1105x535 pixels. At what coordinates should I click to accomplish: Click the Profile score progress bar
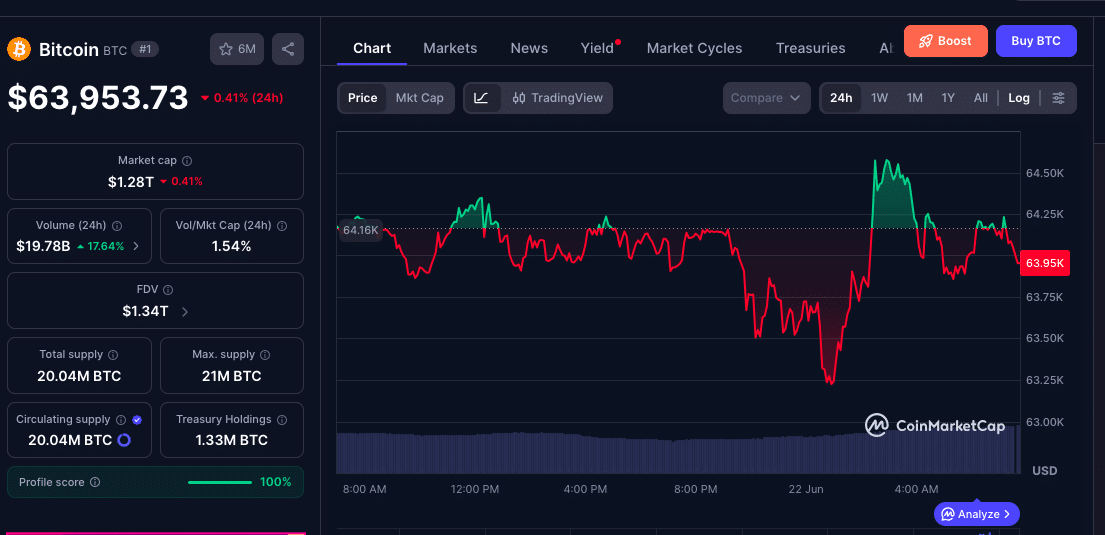220,482
